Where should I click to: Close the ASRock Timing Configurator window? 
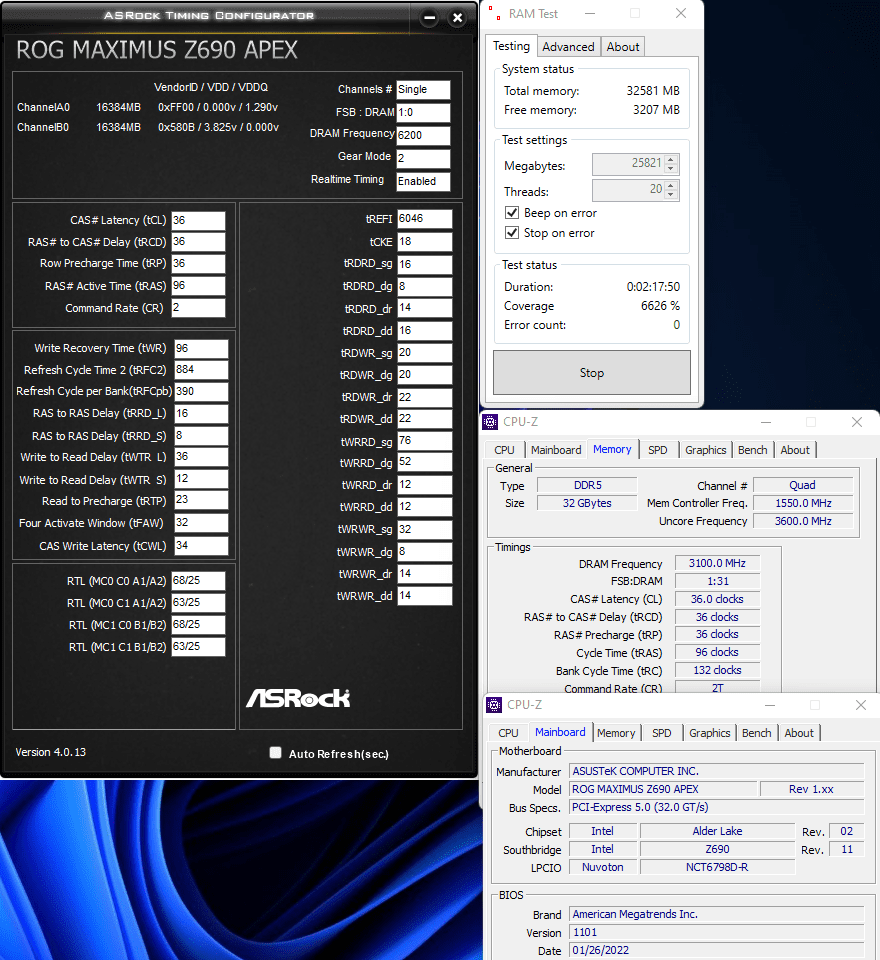tap(457, 18)
